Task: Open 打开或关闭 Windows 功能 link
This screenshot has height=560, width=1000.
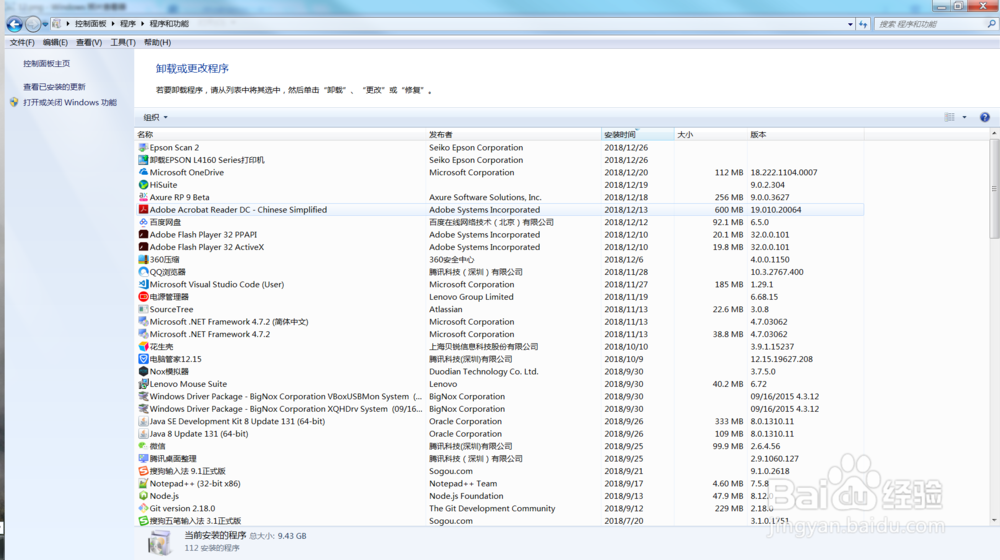Action: pyautogui.click(x=70, y=102)
